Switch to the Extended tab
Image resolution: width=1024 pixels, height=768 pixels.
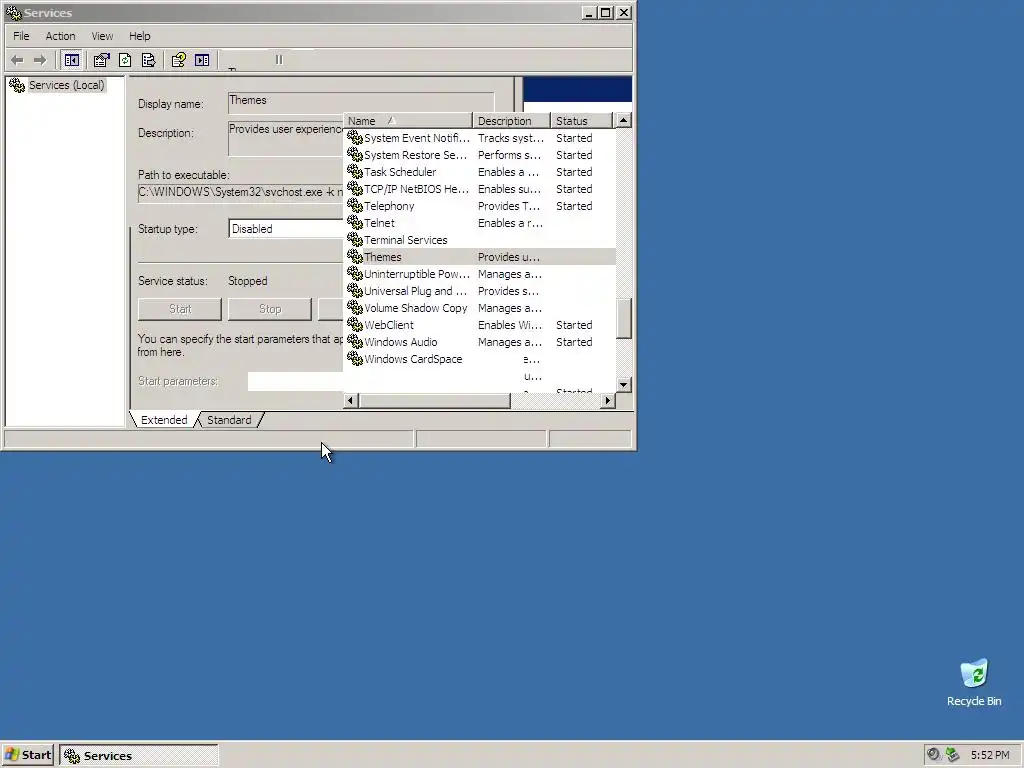tap(164, 420)
